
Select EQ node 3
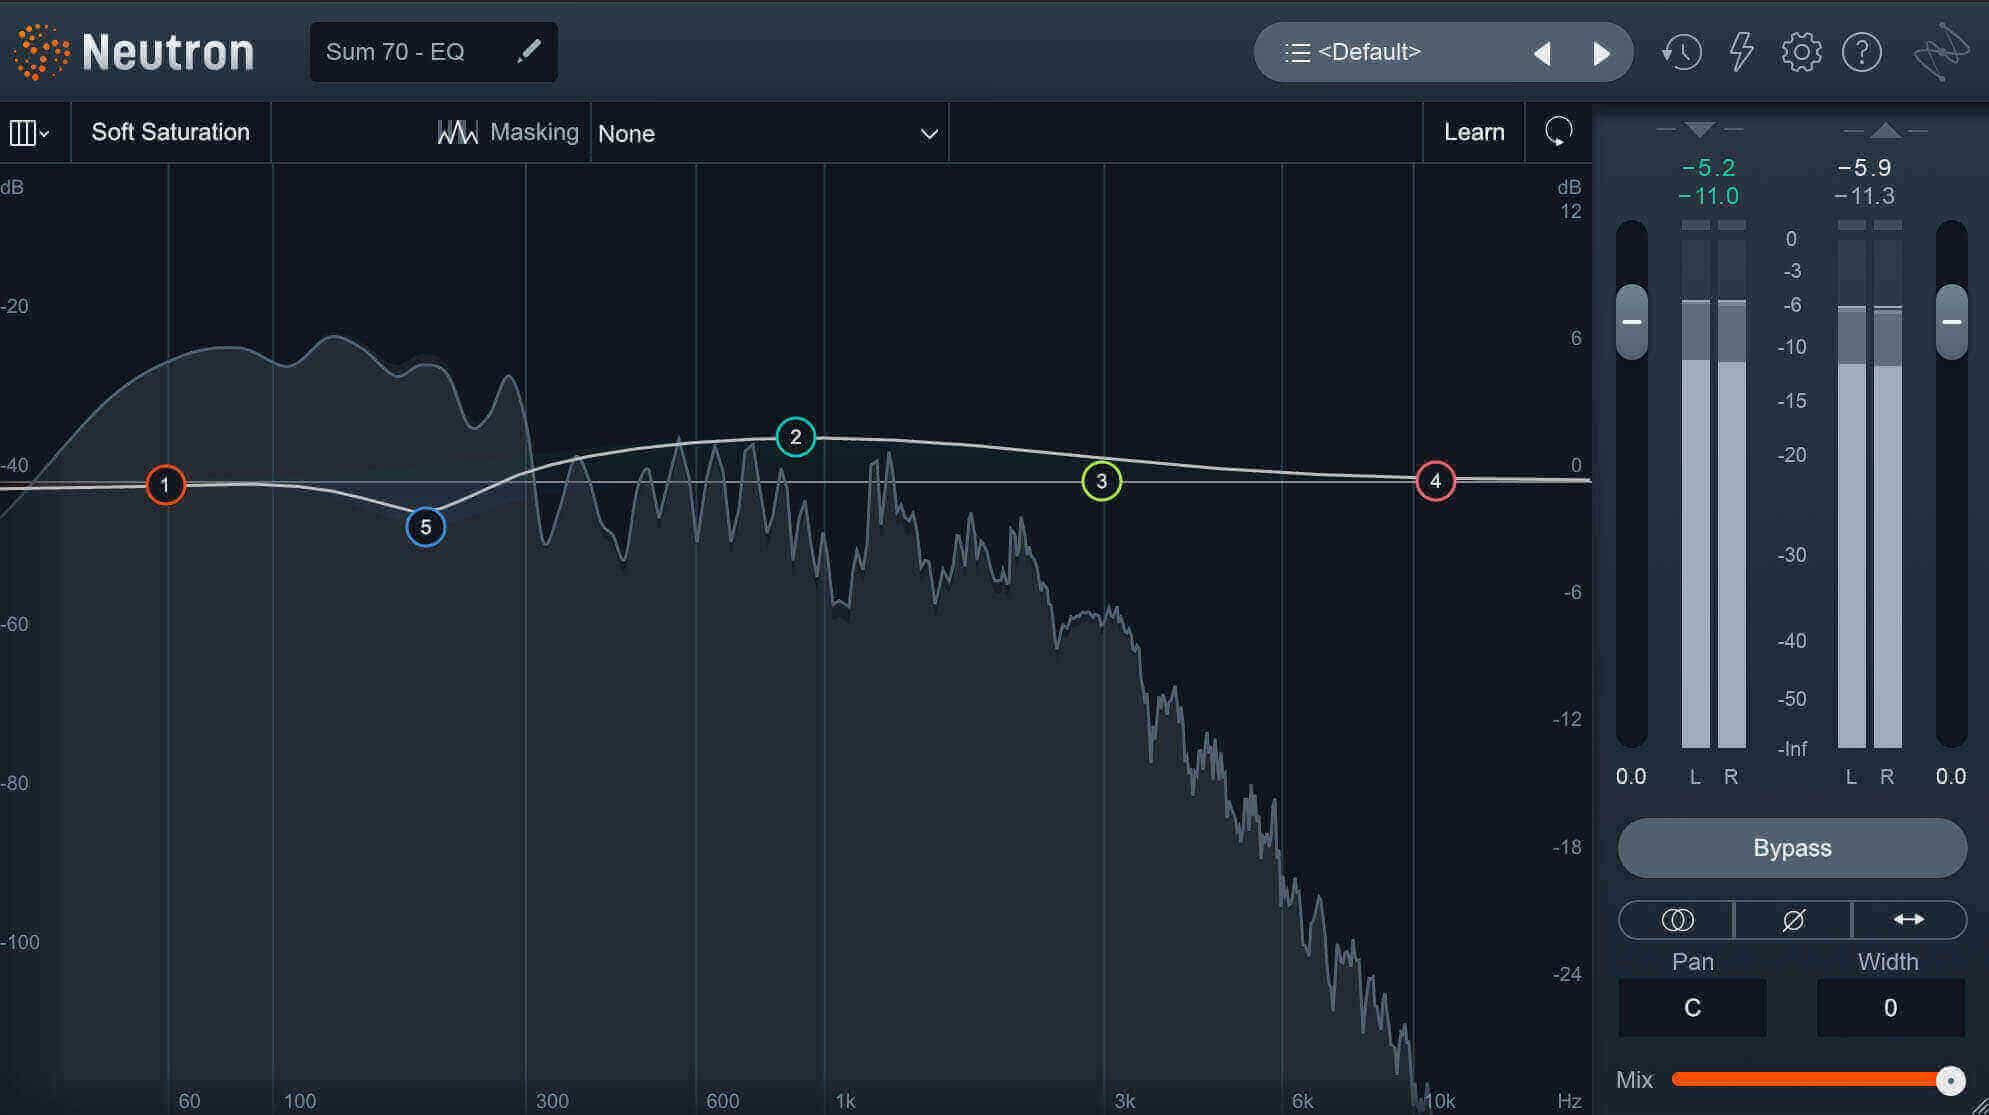tap(1102, 481)
